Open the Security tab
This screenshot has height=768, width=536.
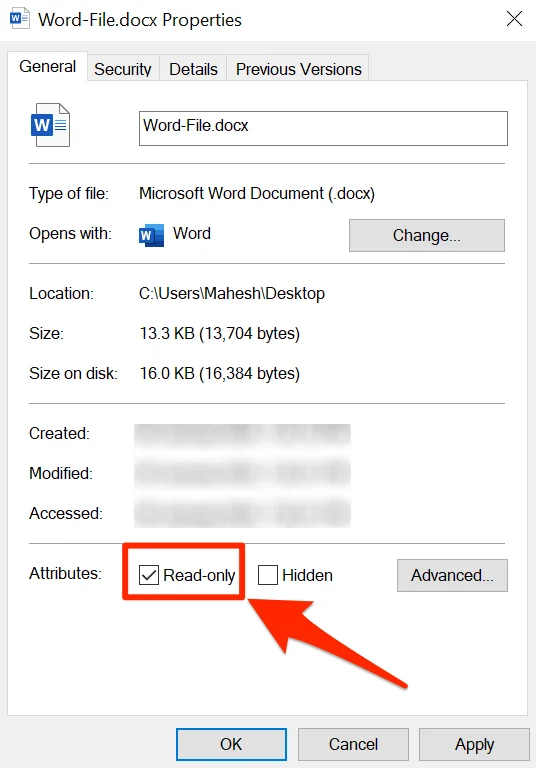[122, 69]
